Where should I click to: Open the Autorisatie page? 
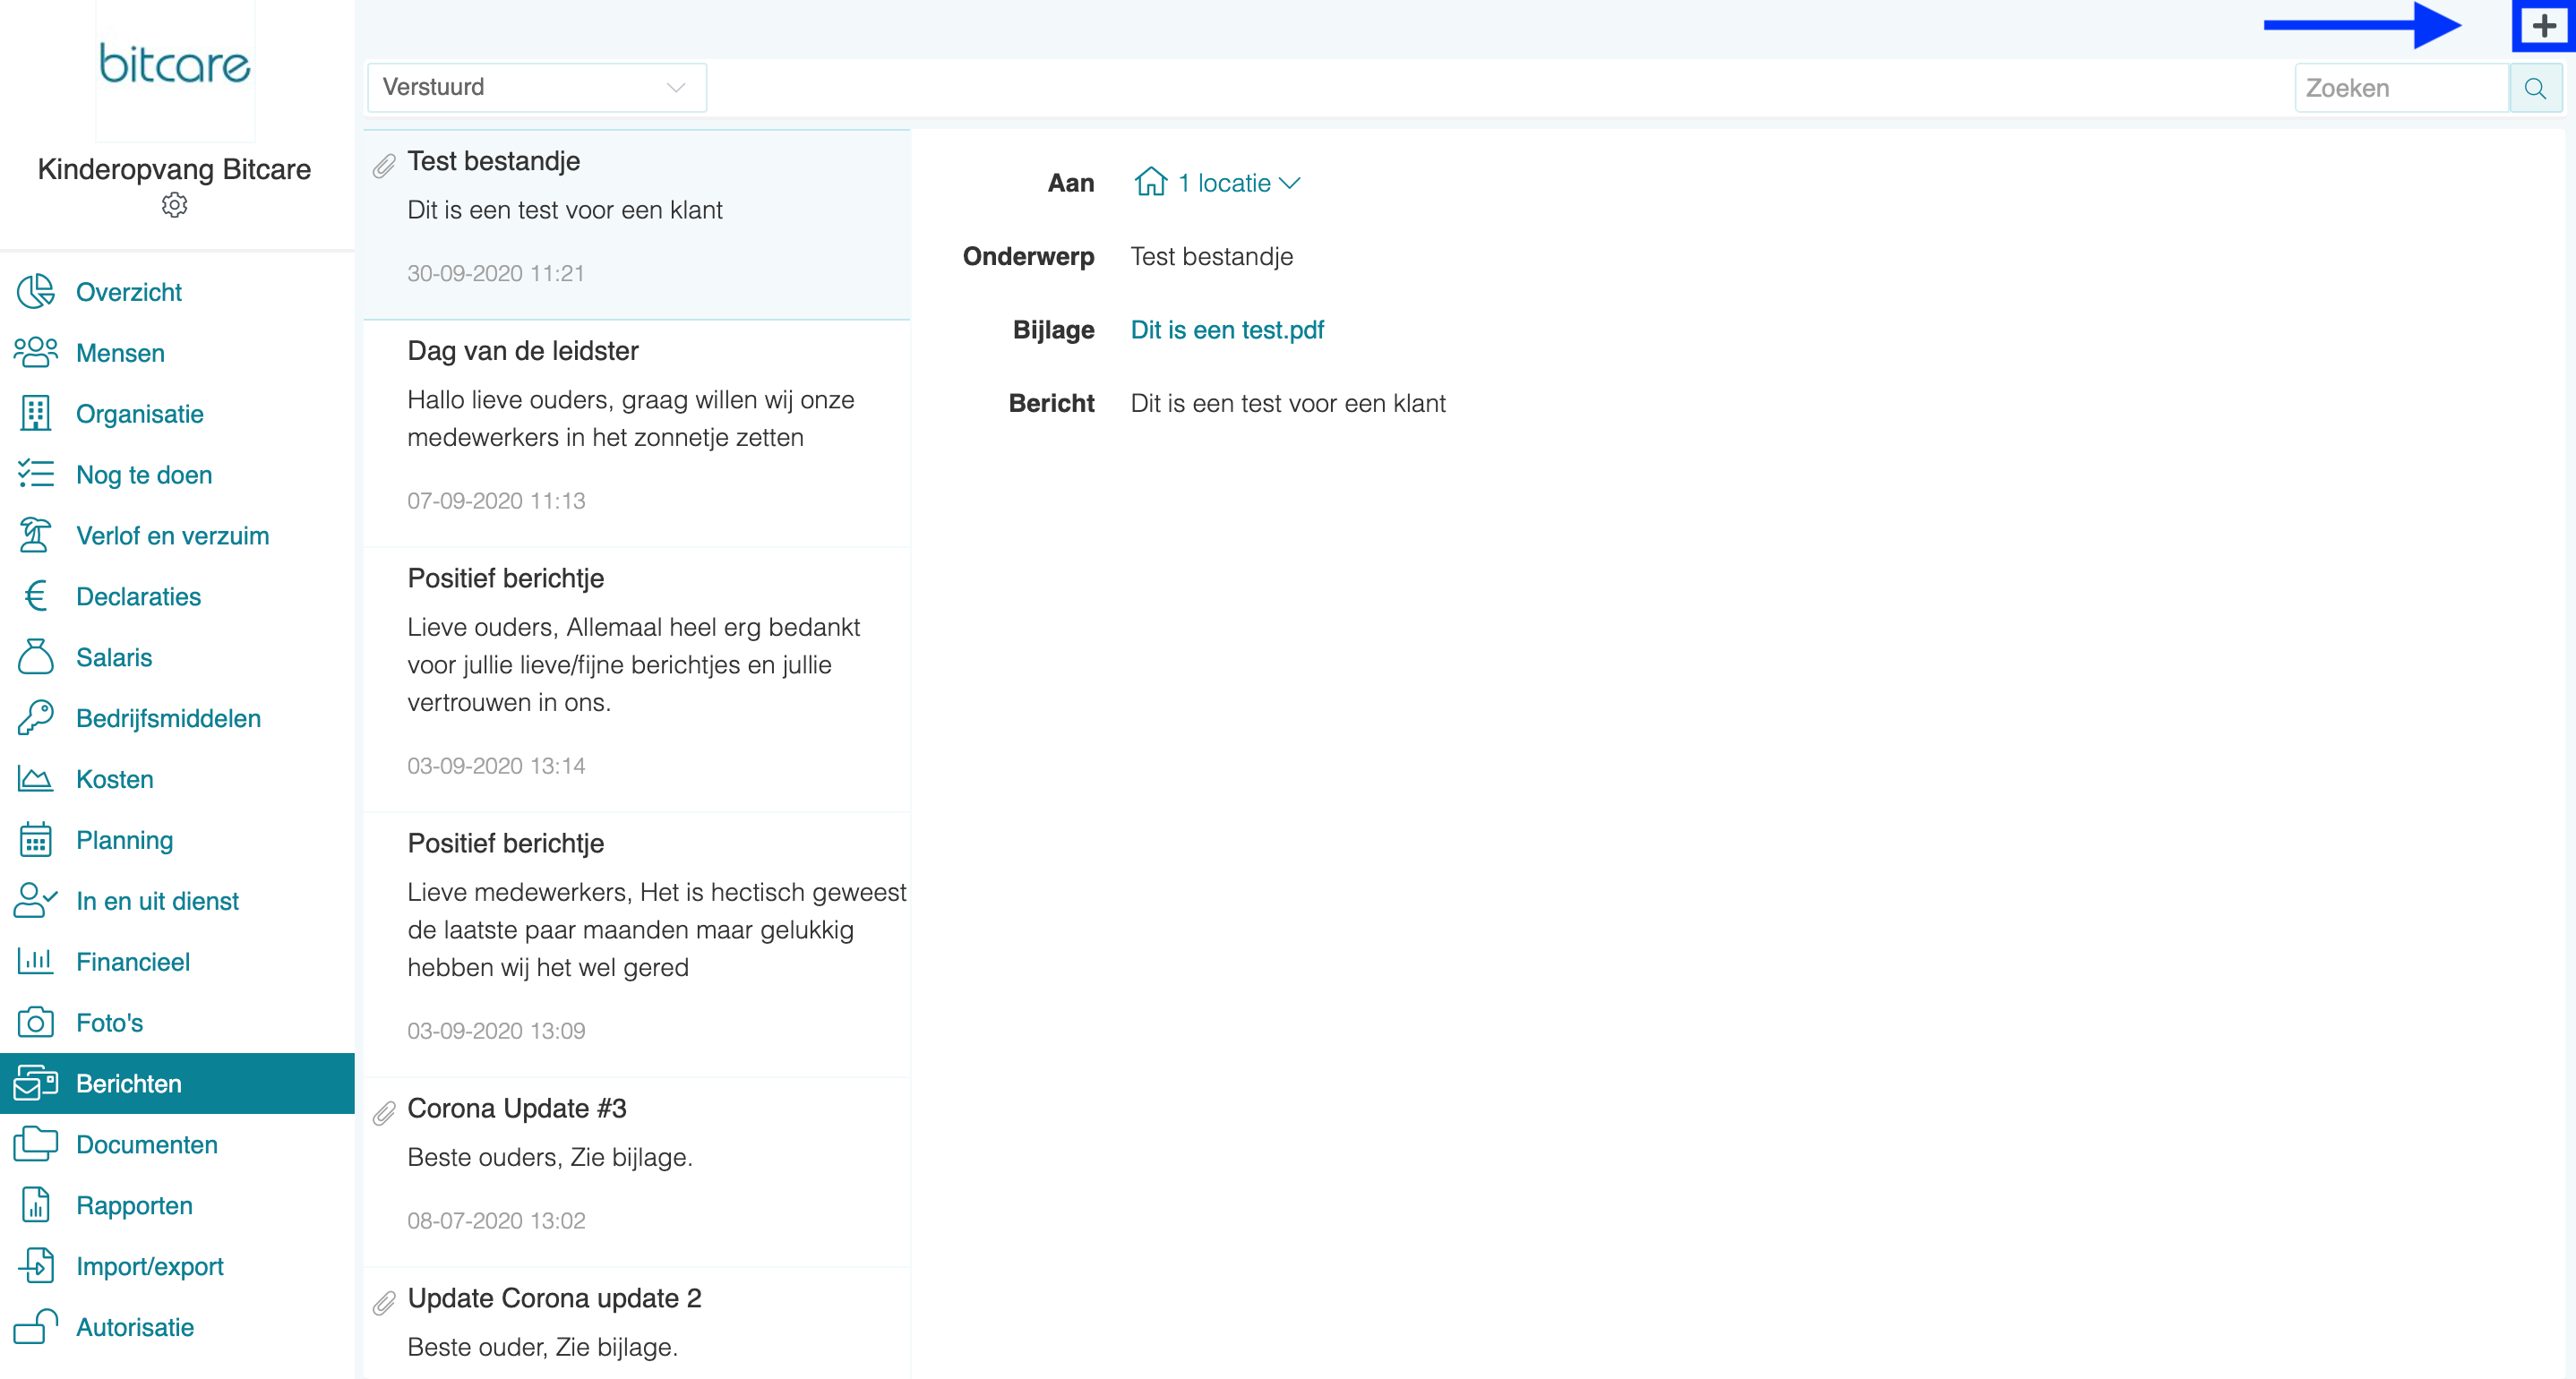click(177, 1328)
